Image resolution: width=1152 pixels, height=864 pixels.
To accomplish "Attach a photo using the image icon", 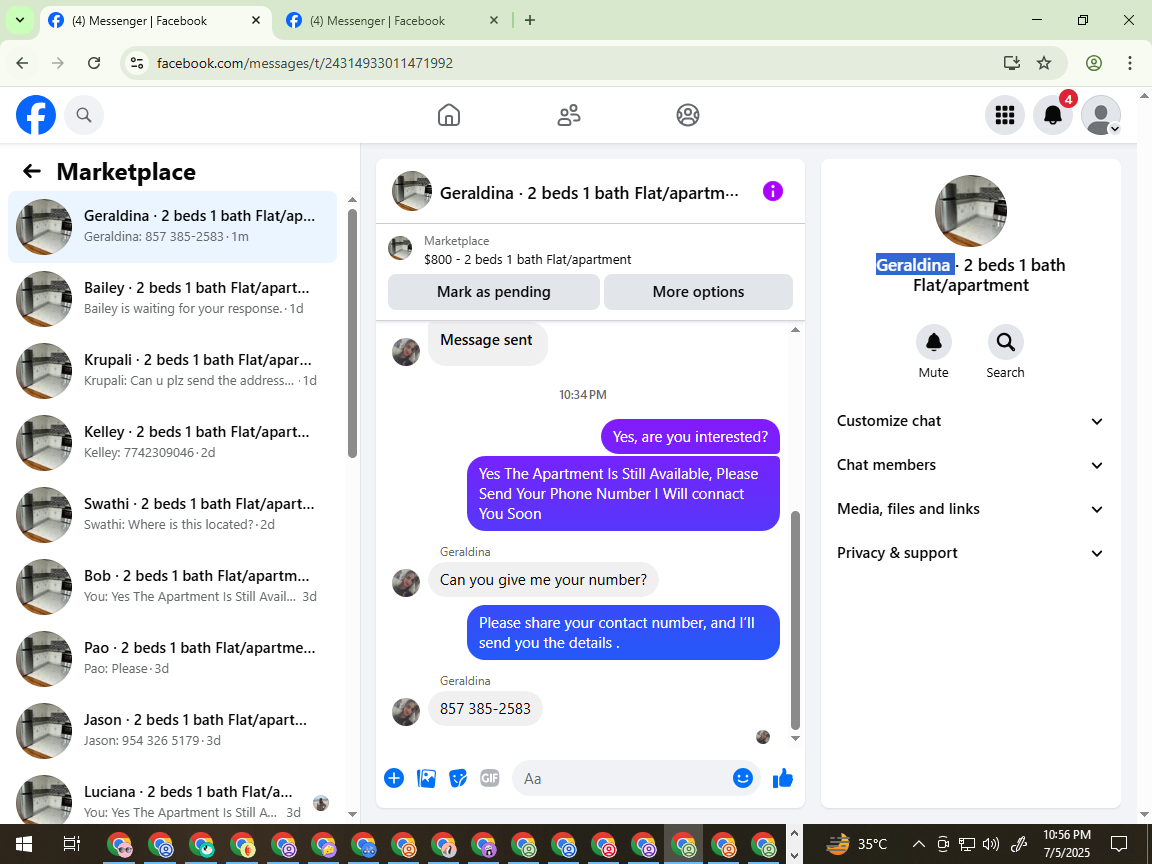I will click(426, 778).
